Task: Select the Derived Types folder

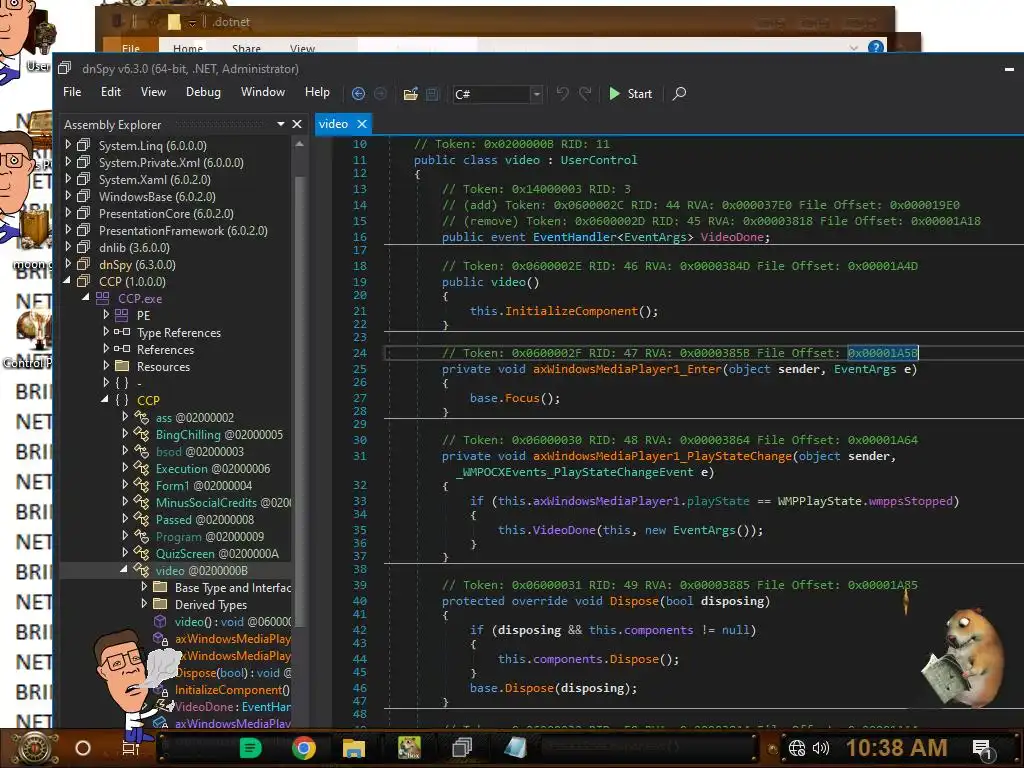Action: (x=210, y=605)
